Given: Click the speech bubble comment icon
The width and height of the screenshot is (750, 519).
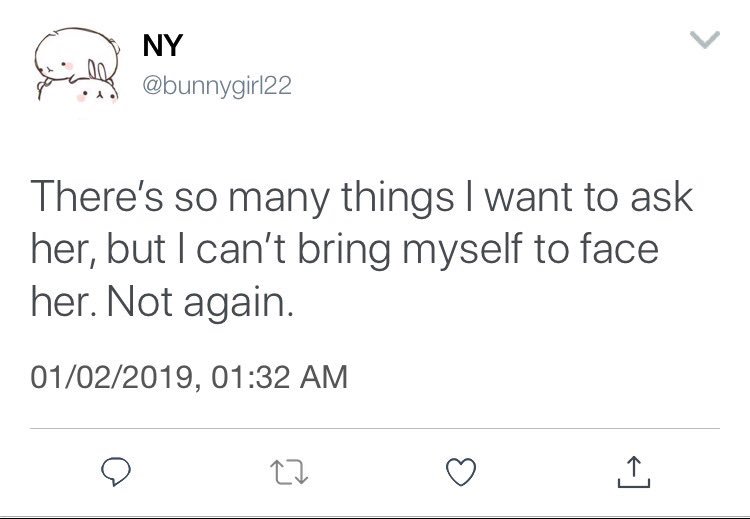Looking at the screenshot, I should pyautogui.click(x=111, y=469).
